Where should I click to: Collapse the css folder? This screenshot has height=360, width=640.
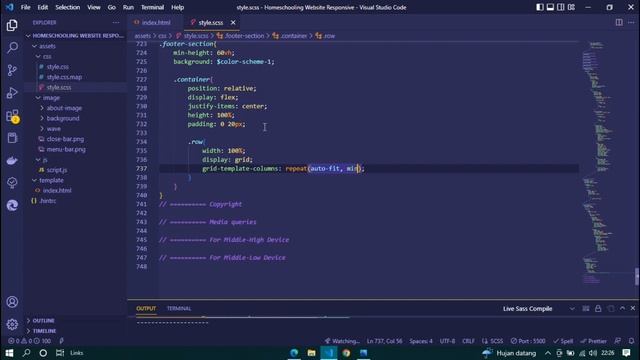47,56
